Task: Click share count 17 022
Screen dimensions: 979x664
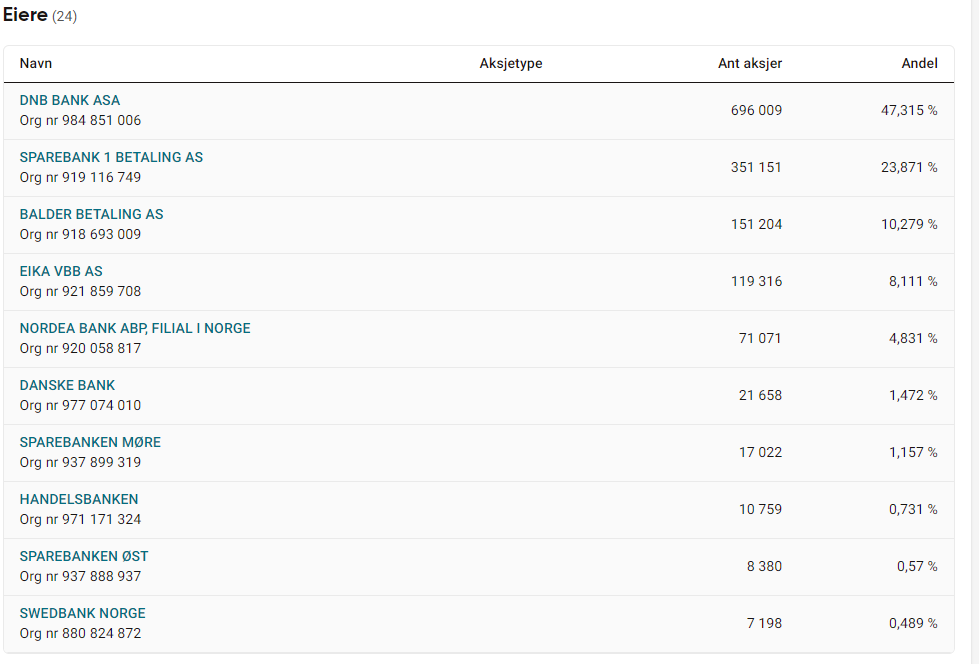Action: click(760, 452)
